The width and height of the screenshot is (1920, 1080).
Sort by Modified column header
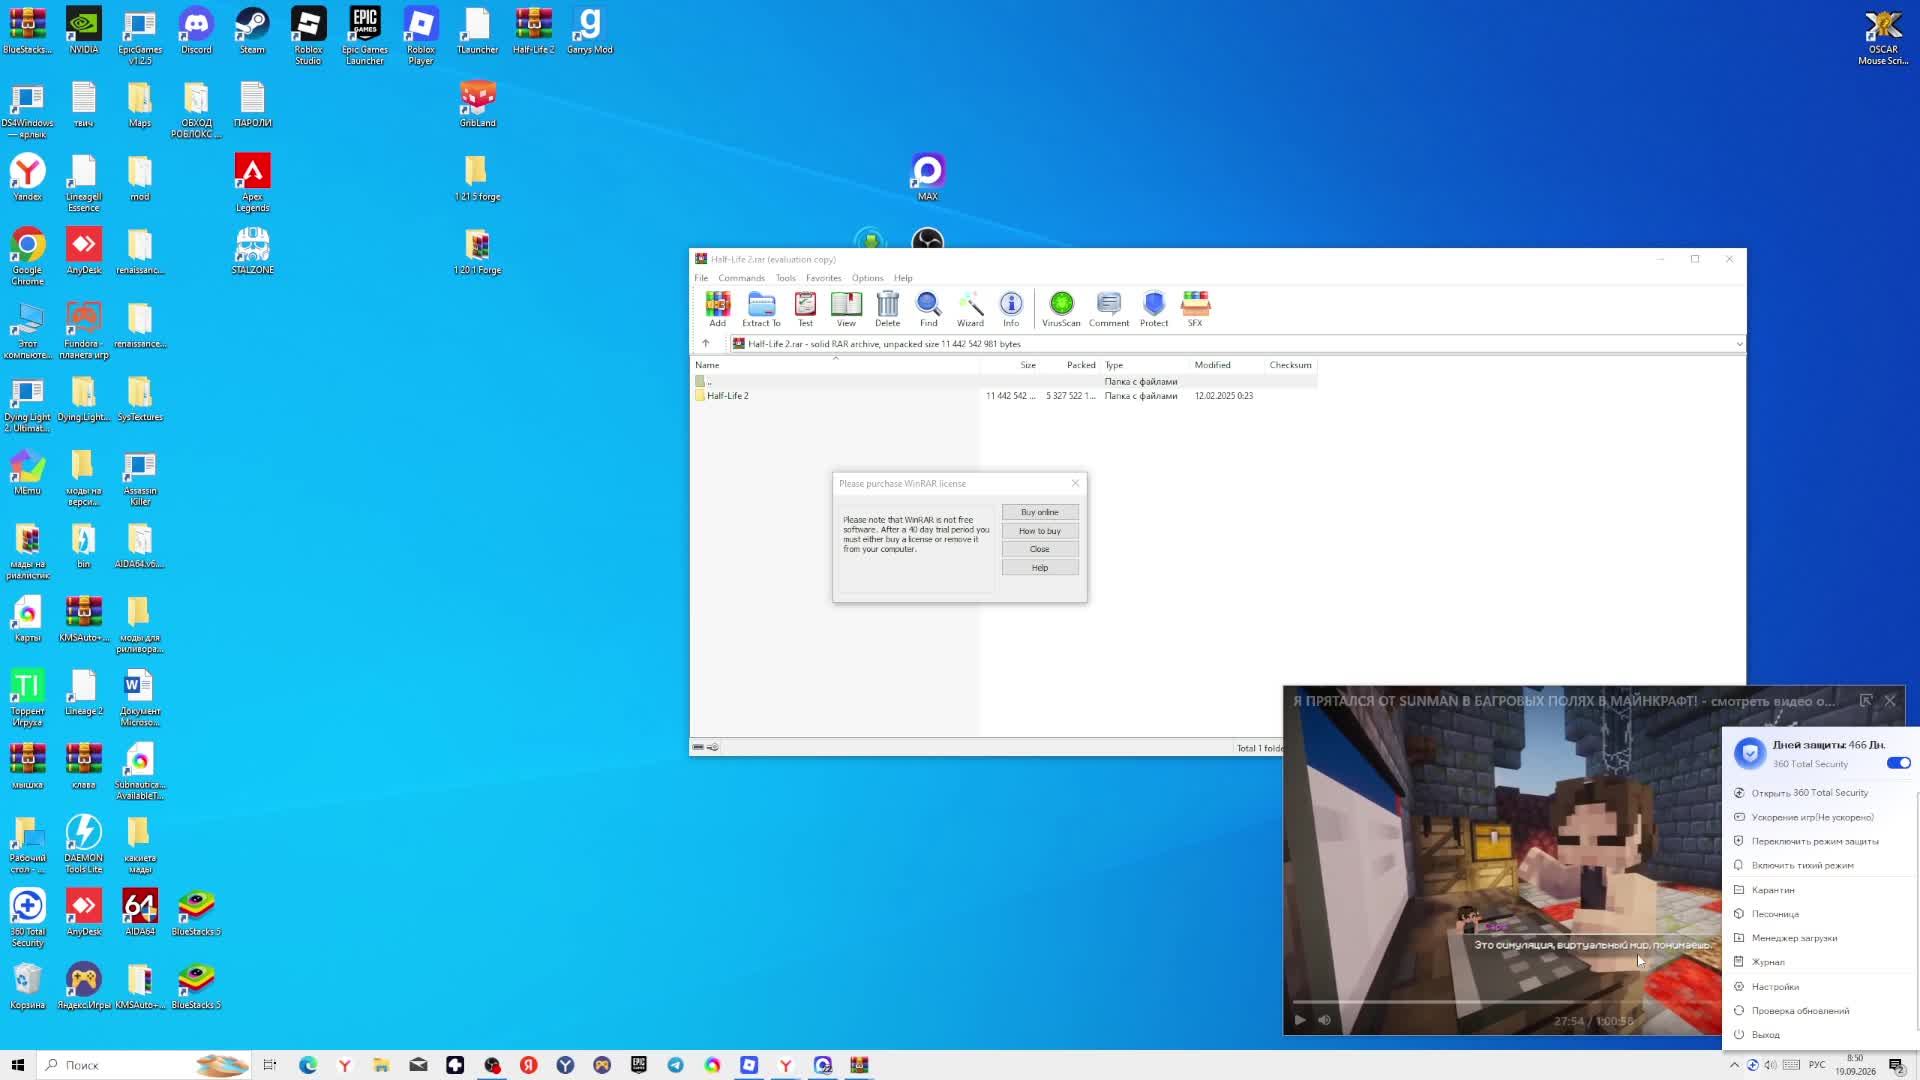coord(1227,365)
